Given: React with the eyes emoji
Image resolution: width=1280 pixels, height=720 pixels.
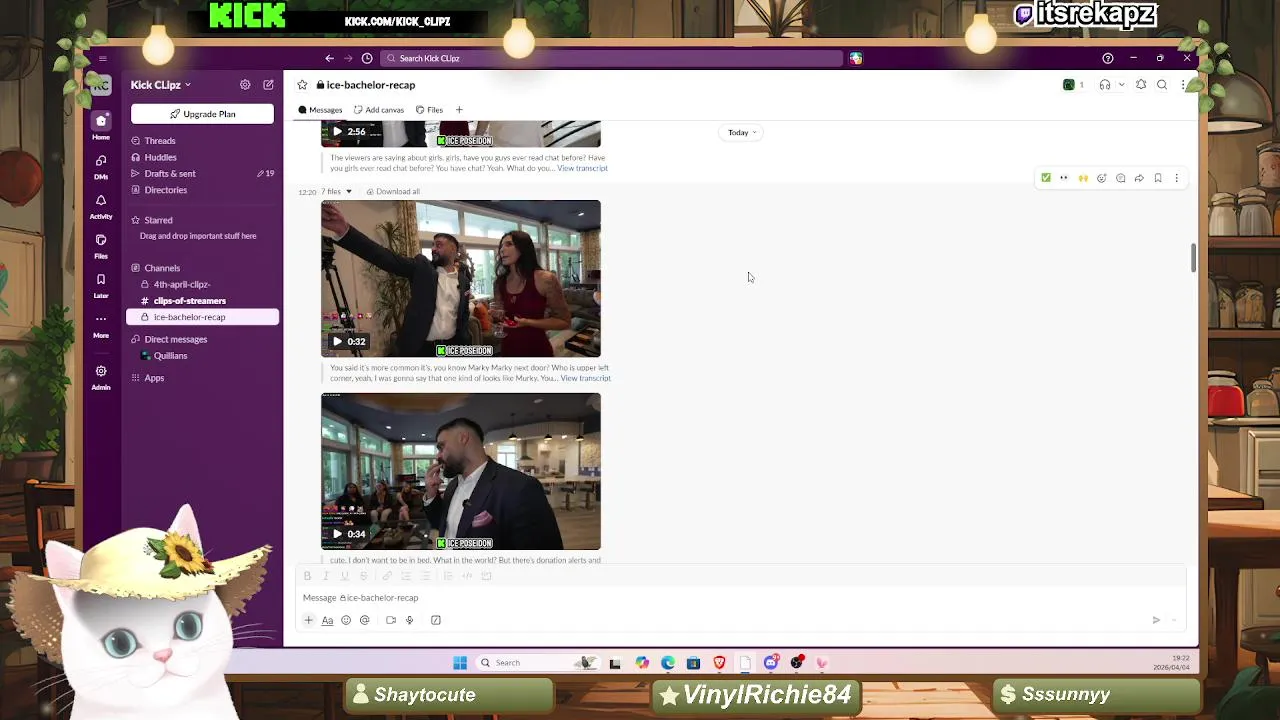Looking at the screenshot, I should click(x=1064, y=178).
